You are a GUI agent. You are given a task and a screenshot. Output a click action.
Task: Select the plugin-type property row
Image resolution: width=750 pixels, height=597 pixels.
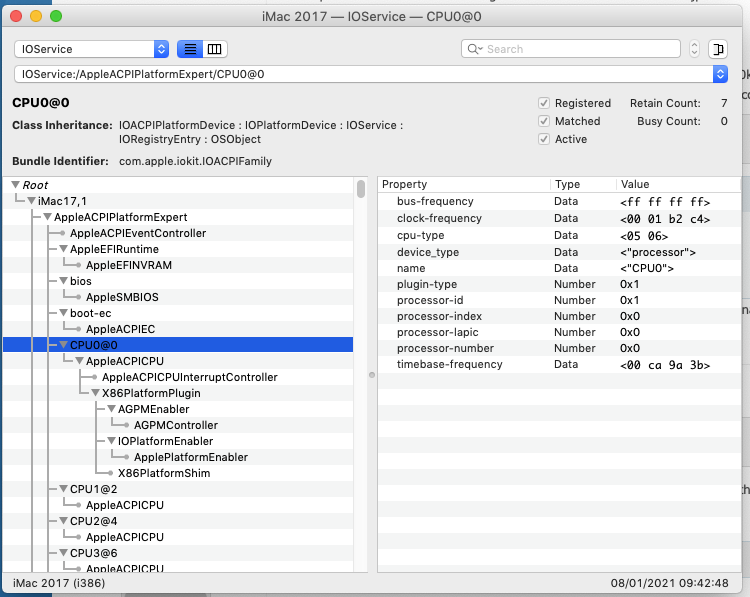pos(559,284)
